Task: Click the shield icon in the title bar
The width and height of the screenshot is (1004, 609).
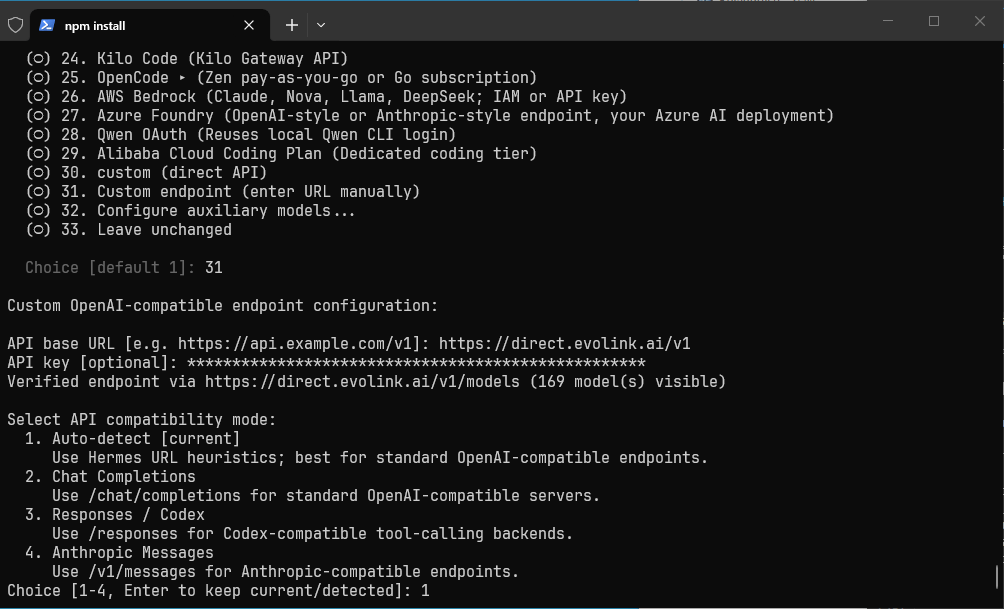Action: point(15,25)
